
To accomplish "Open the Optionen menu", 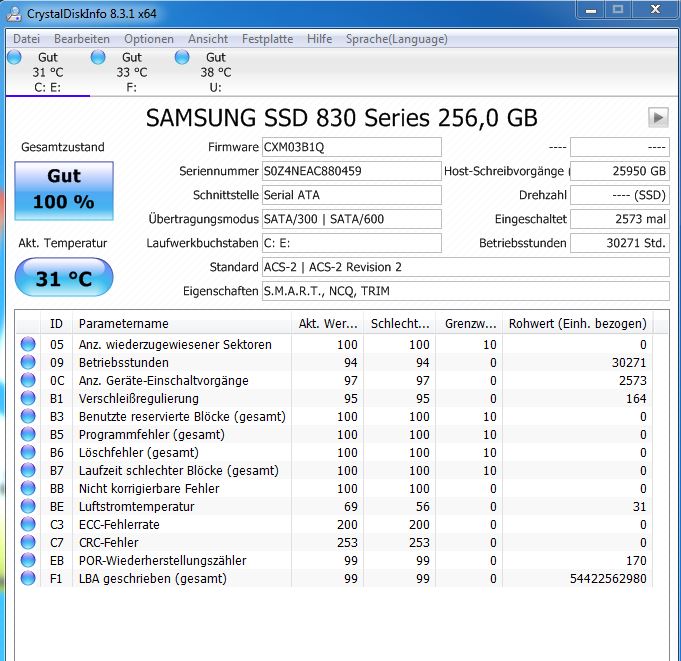I will coord(149,39).
